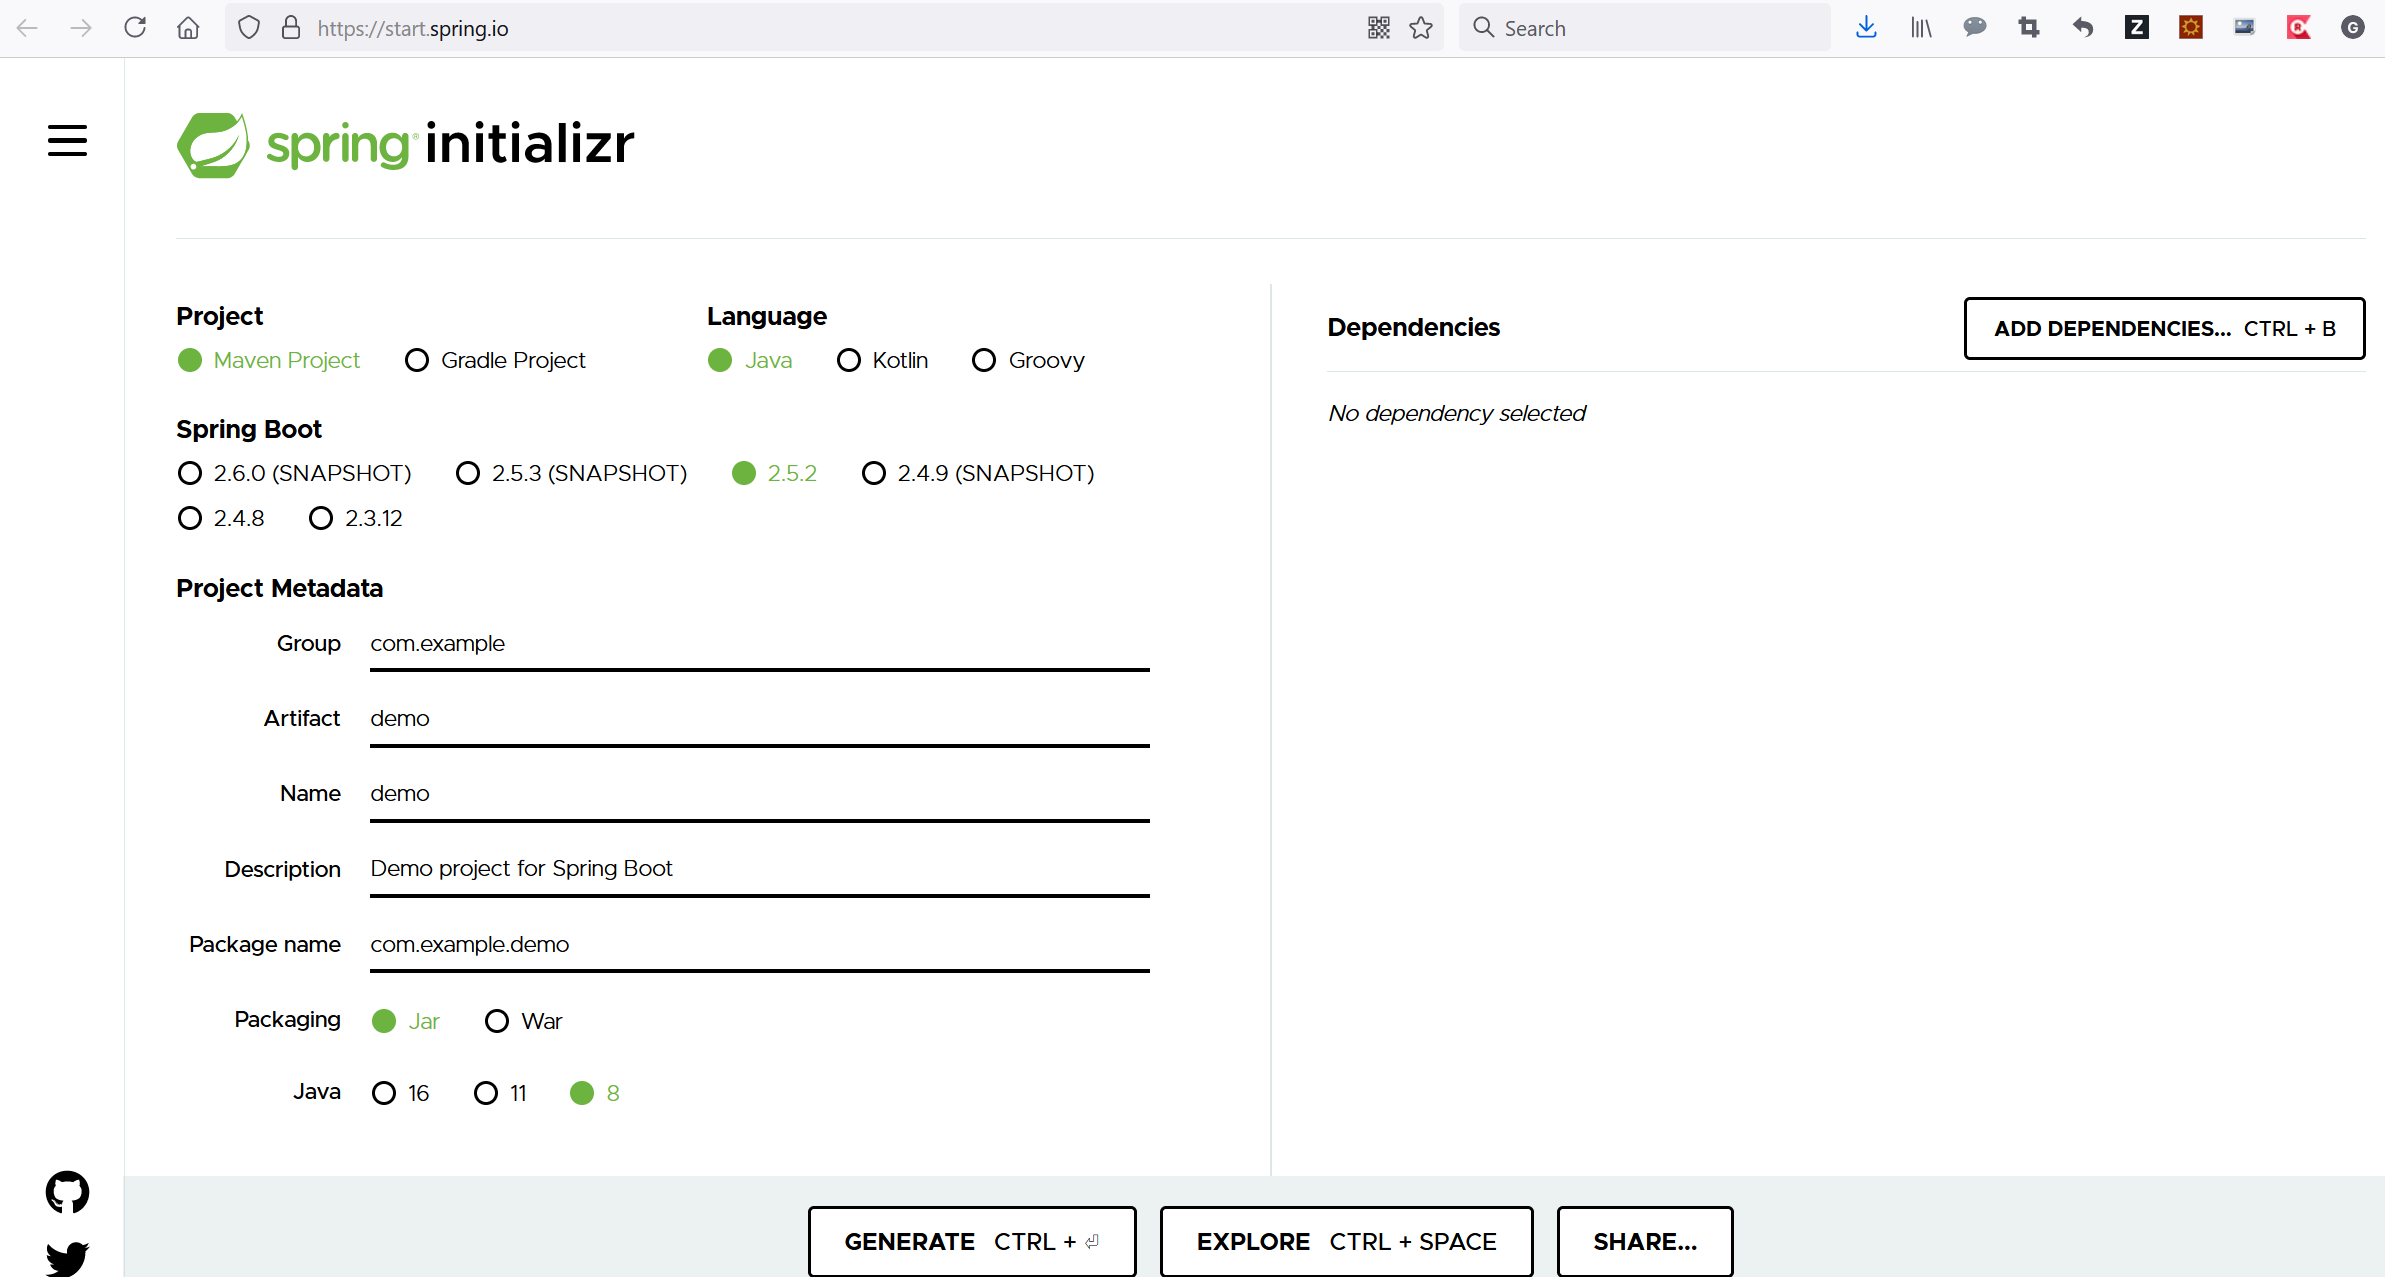Viewport: 2385px width, 1277px height.
Task: Click the Artifact input field
Action: (760, 720)
